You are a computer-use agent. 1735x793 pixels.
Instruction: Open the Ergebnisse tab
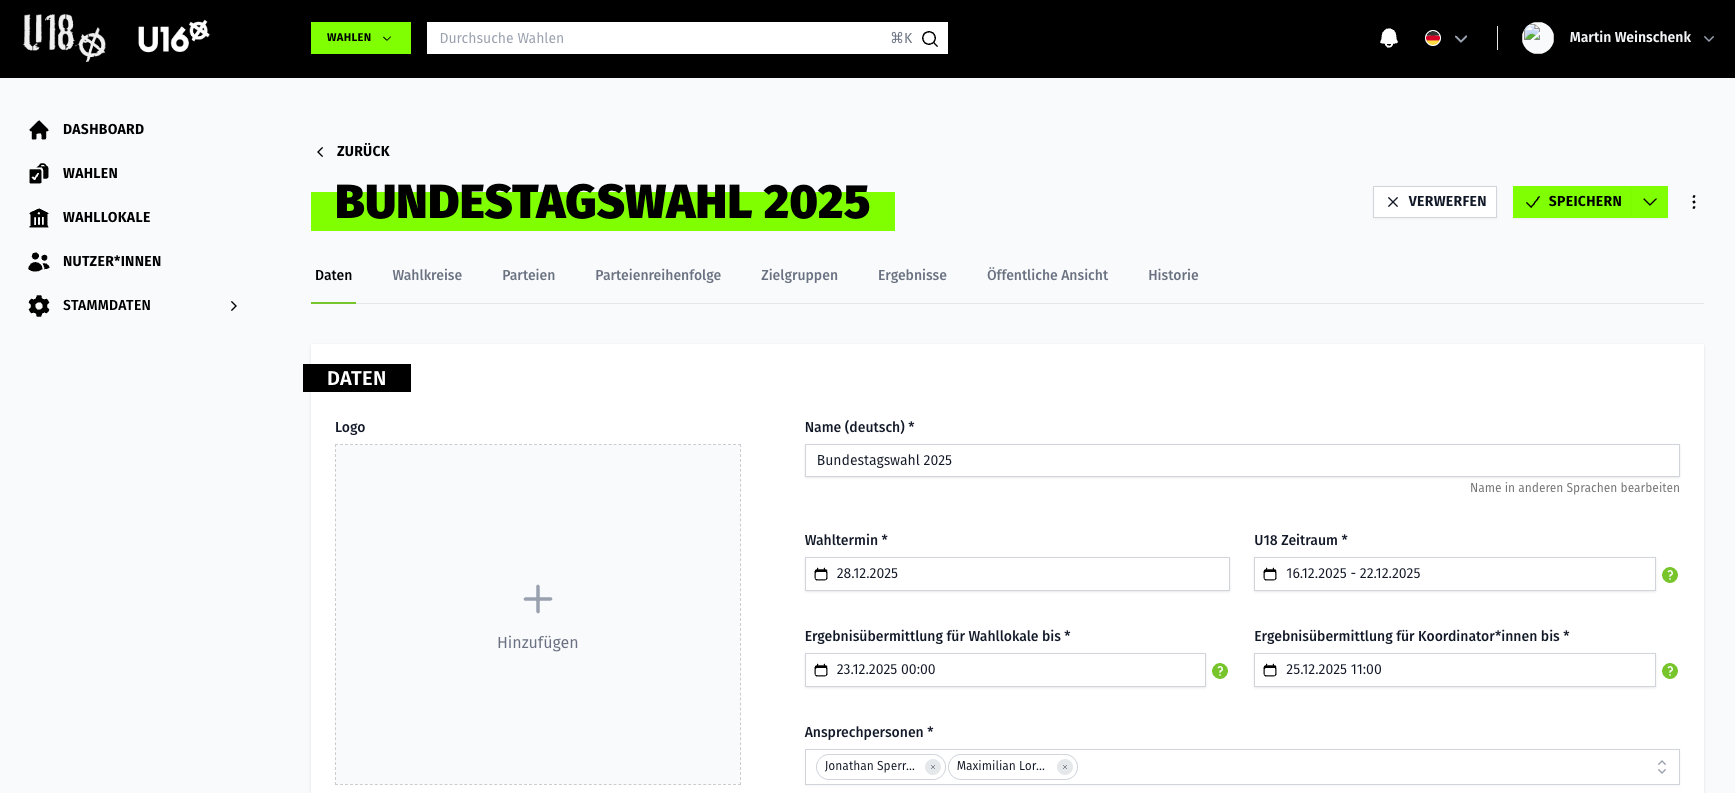click(912, 275)
